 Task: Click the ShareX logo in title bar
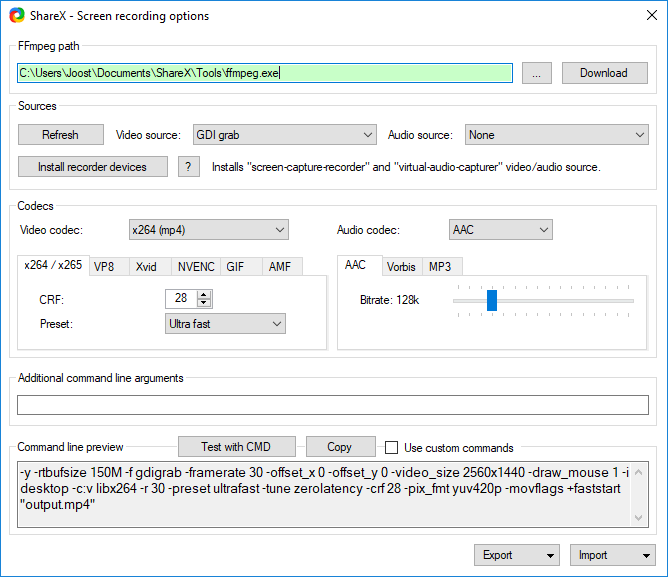(x=16, y=16)
